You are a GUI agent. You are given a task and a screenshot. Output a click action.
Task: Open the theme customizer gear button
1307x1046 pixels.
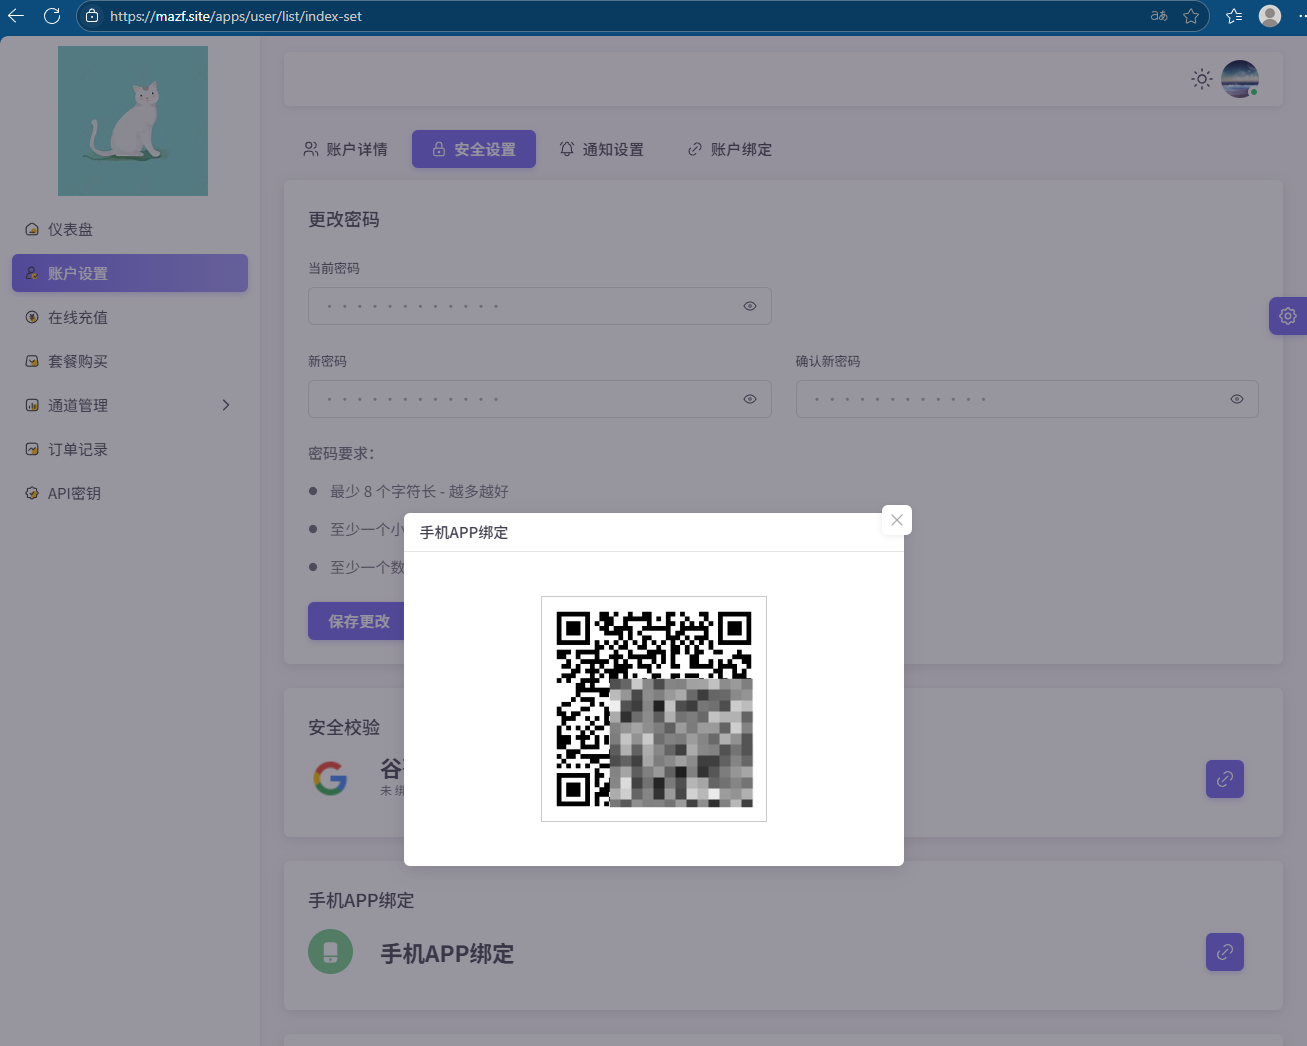(x=1288, y=316)
